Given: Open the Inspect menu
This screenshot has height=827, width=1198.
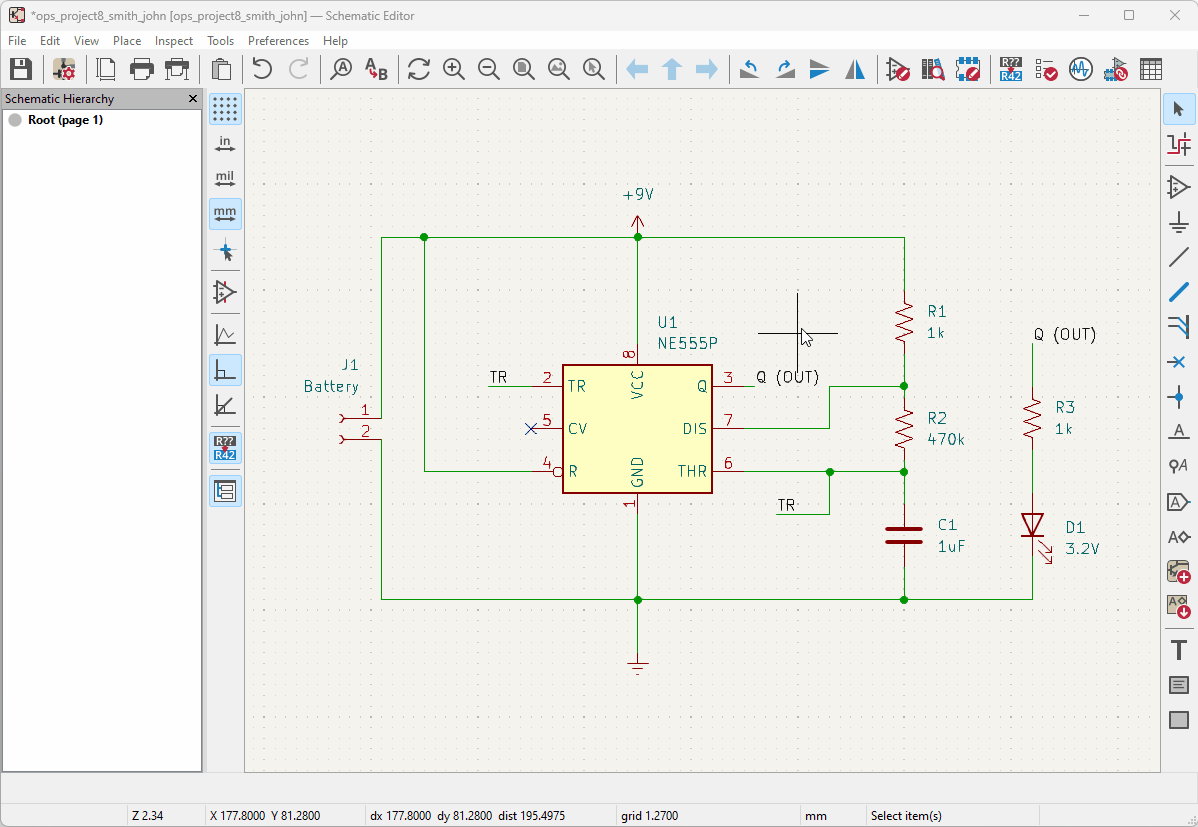Looking at the screenshot, I should (174, 41).
